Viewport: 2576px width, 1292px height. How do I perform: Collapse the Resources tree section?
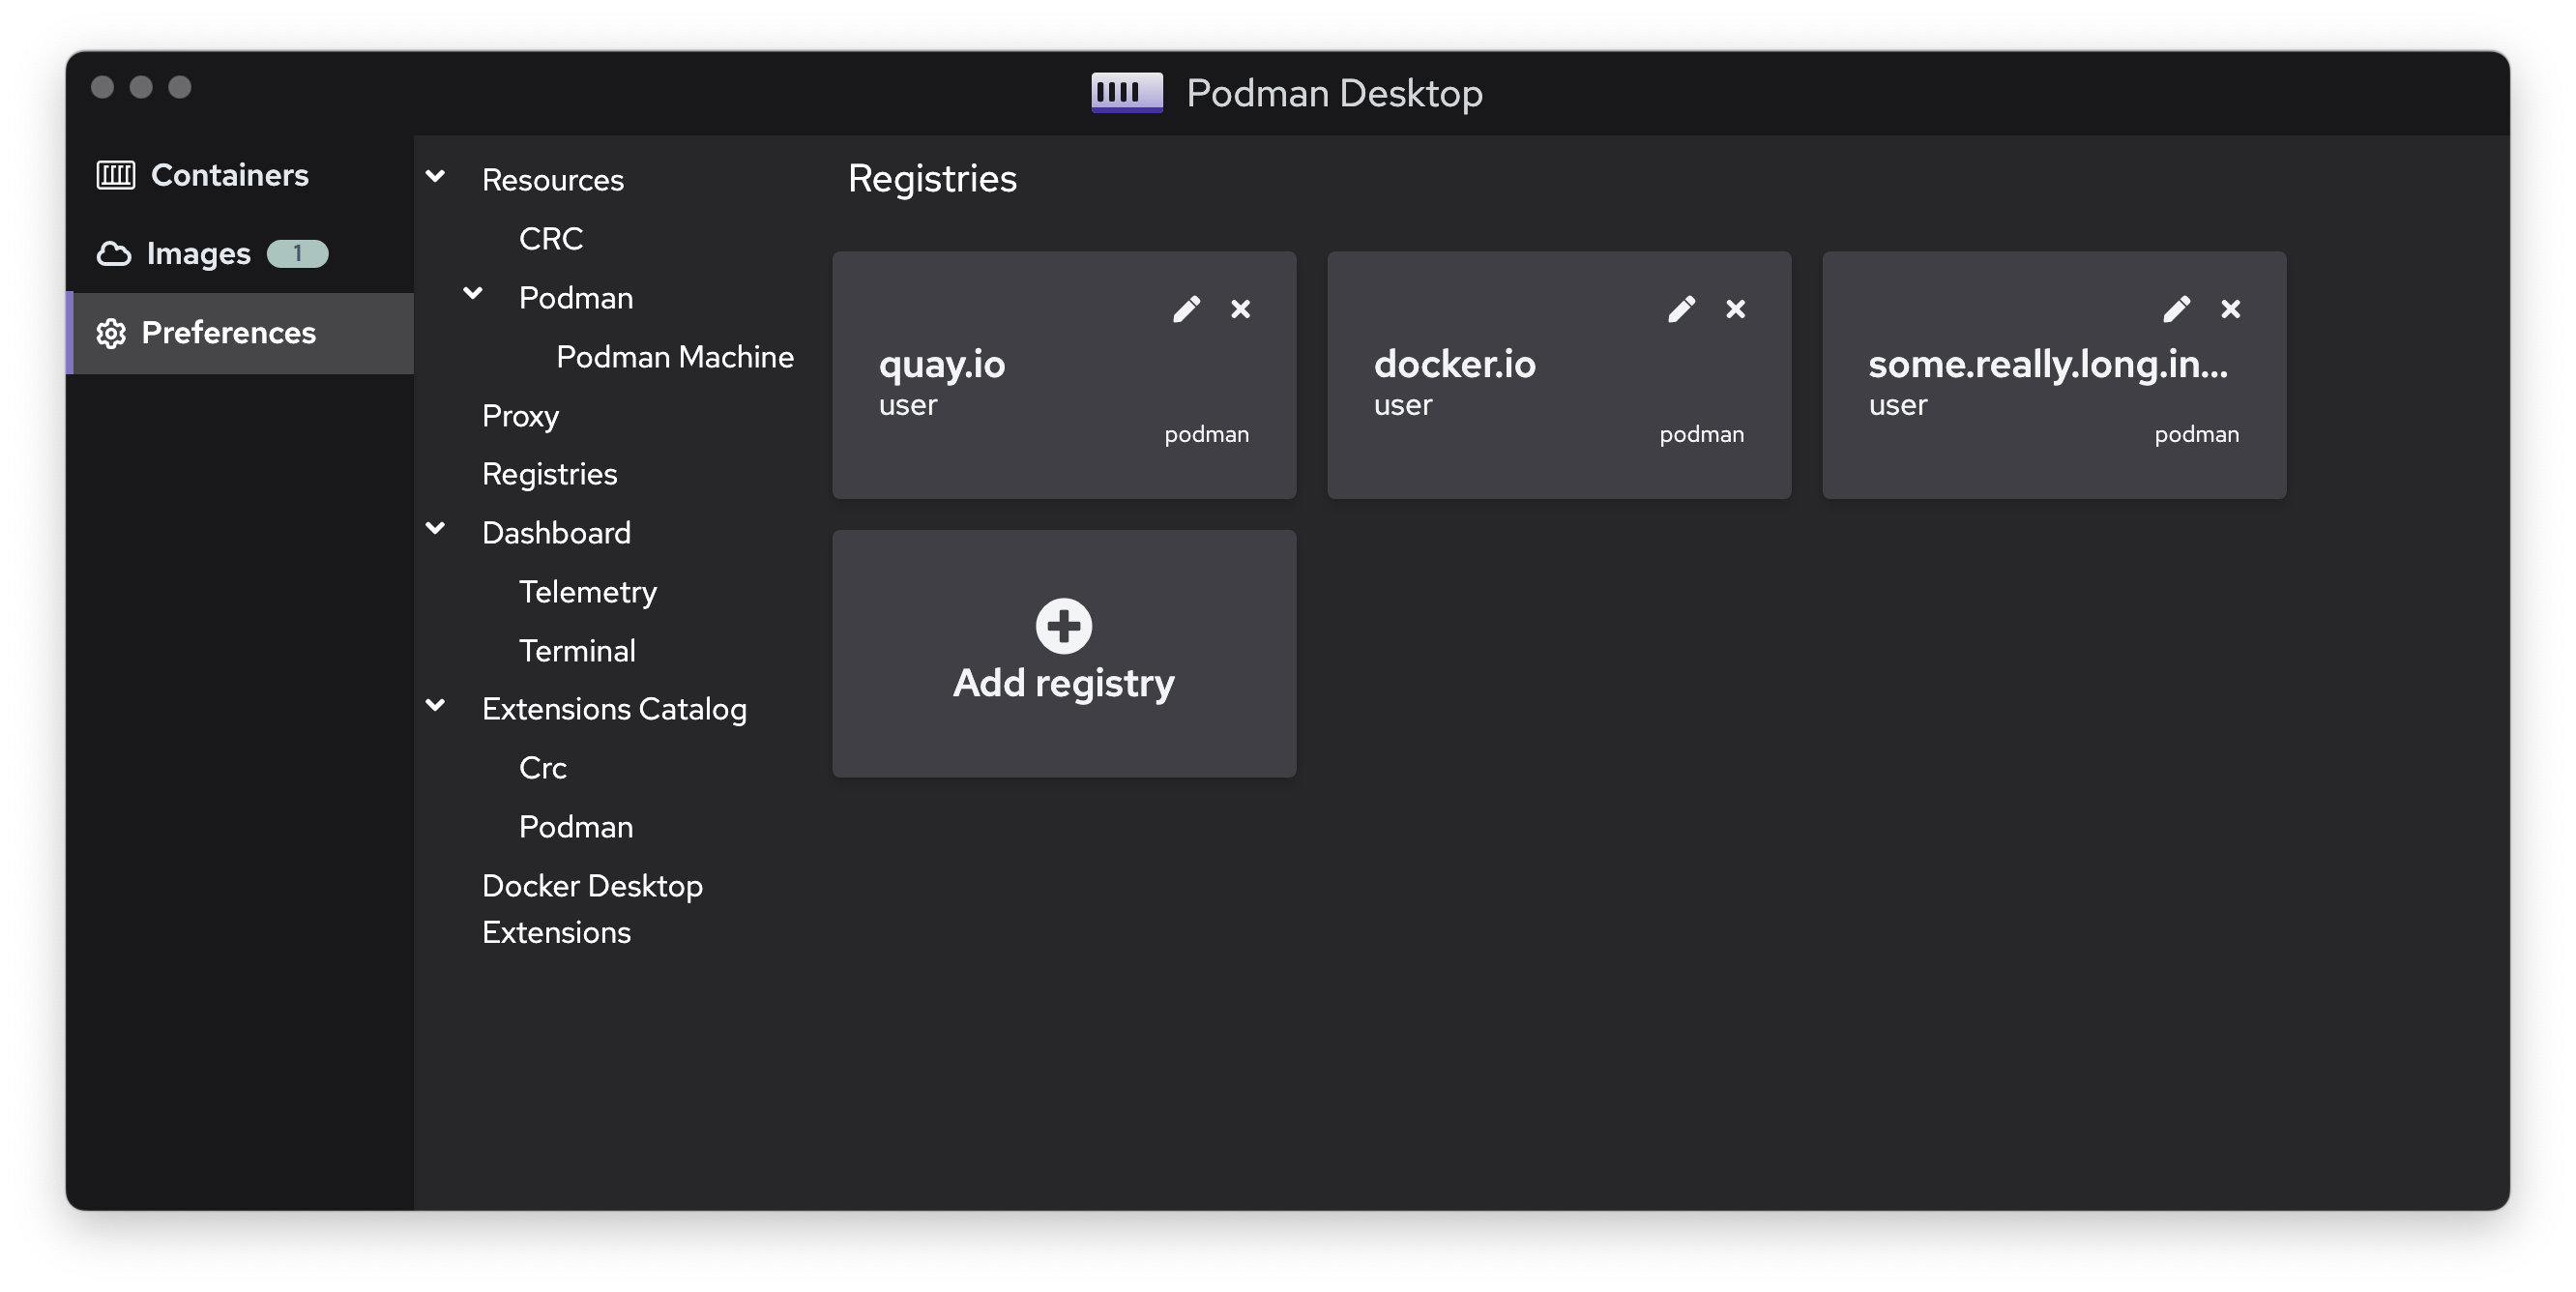[x=435, y=177]
